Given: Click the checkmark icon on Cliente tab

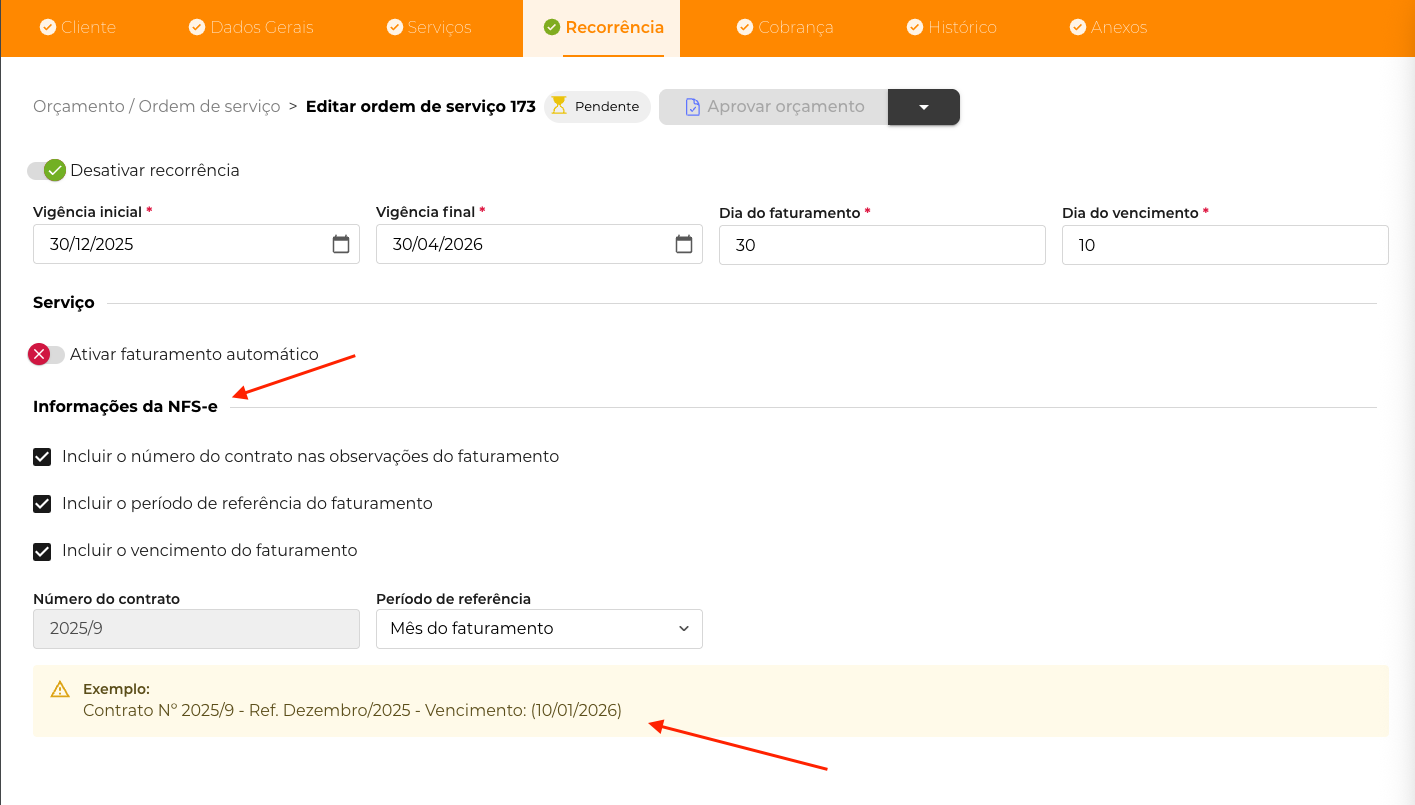Looking at the screenshot, I should tap(47, 27).
